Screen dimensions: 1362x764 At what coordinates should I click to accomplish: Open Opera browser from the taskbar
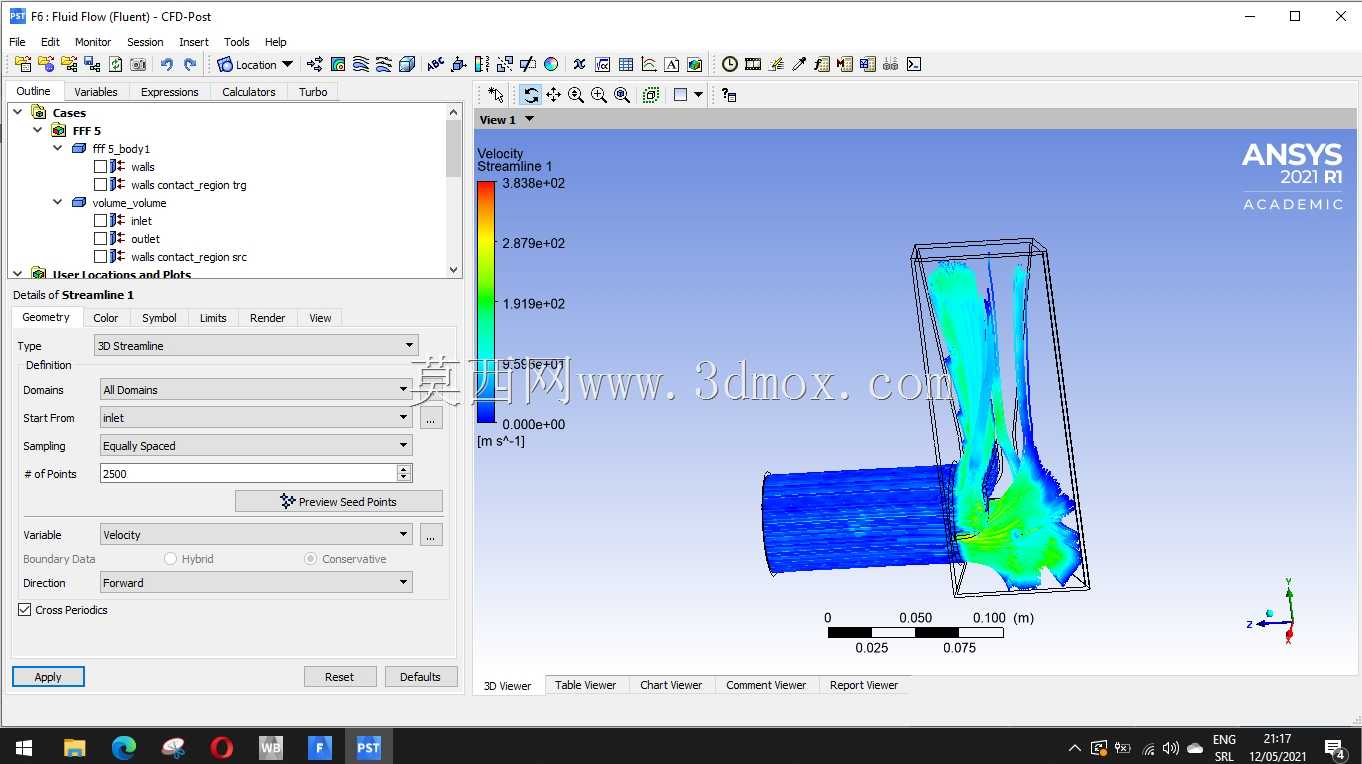[x=222, y=747]
